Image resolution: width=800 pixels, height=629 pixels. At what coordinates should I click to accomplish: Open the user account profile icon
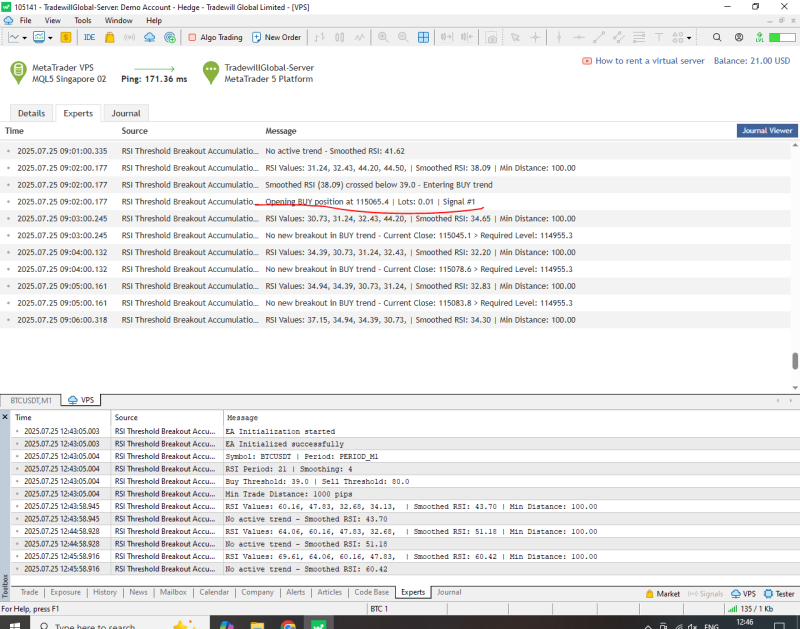(x=739, y=37)
